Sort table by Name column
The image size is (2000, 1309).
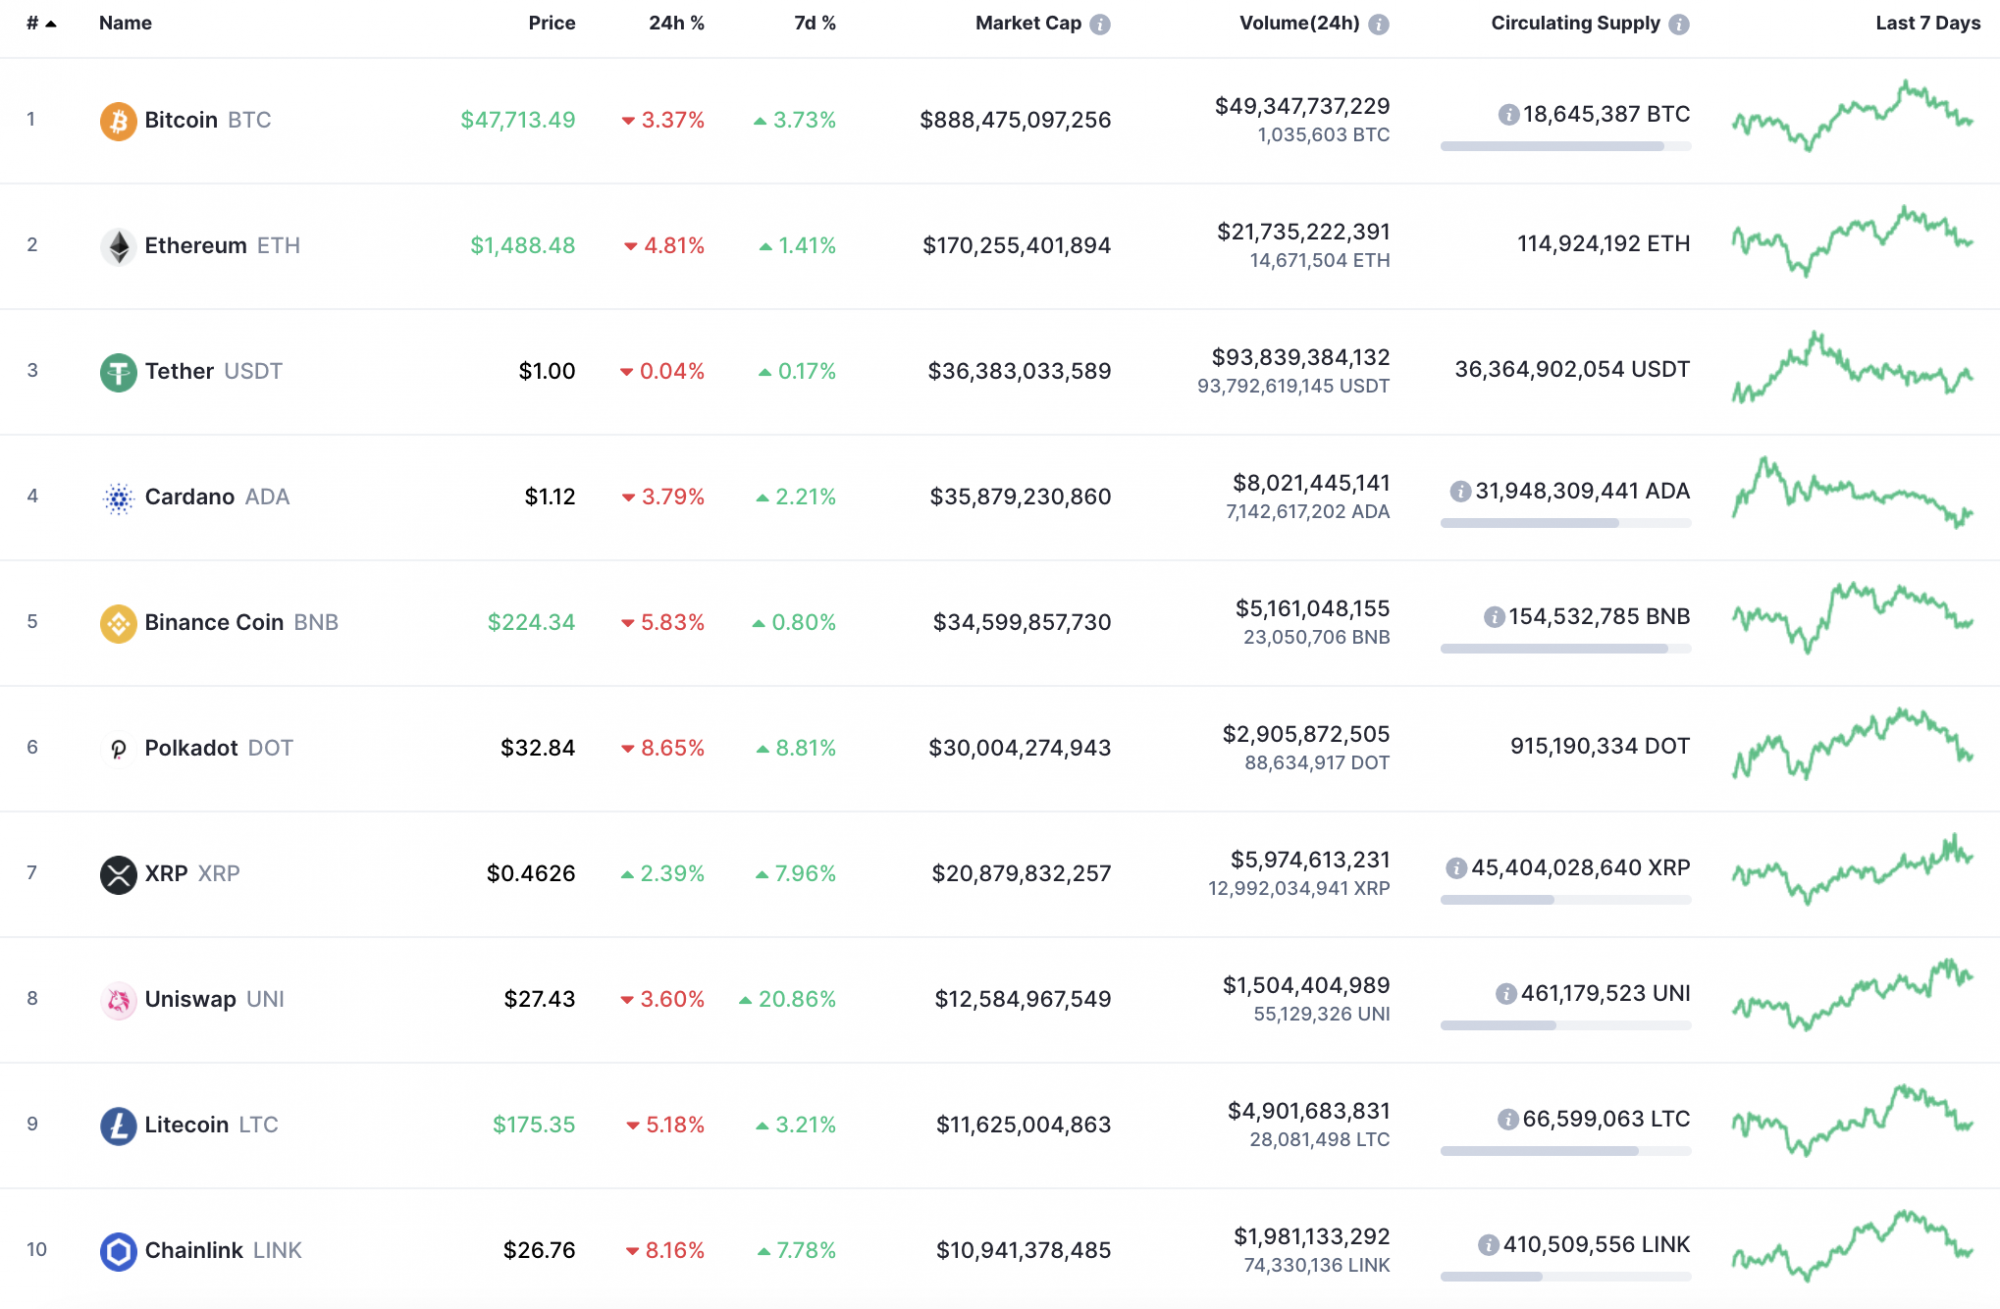[125, 23]
